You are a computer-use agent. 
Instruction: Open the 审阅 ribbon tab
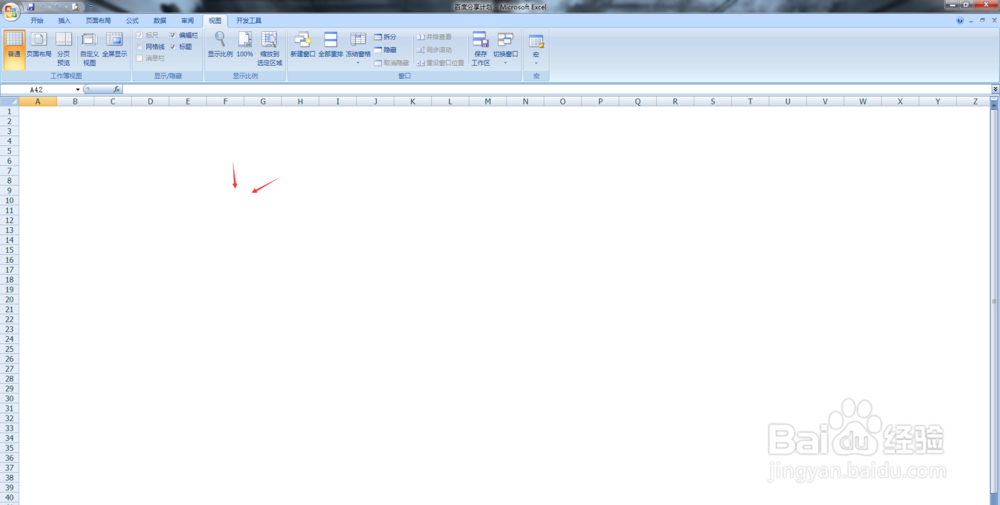click(x=187, y=20)
